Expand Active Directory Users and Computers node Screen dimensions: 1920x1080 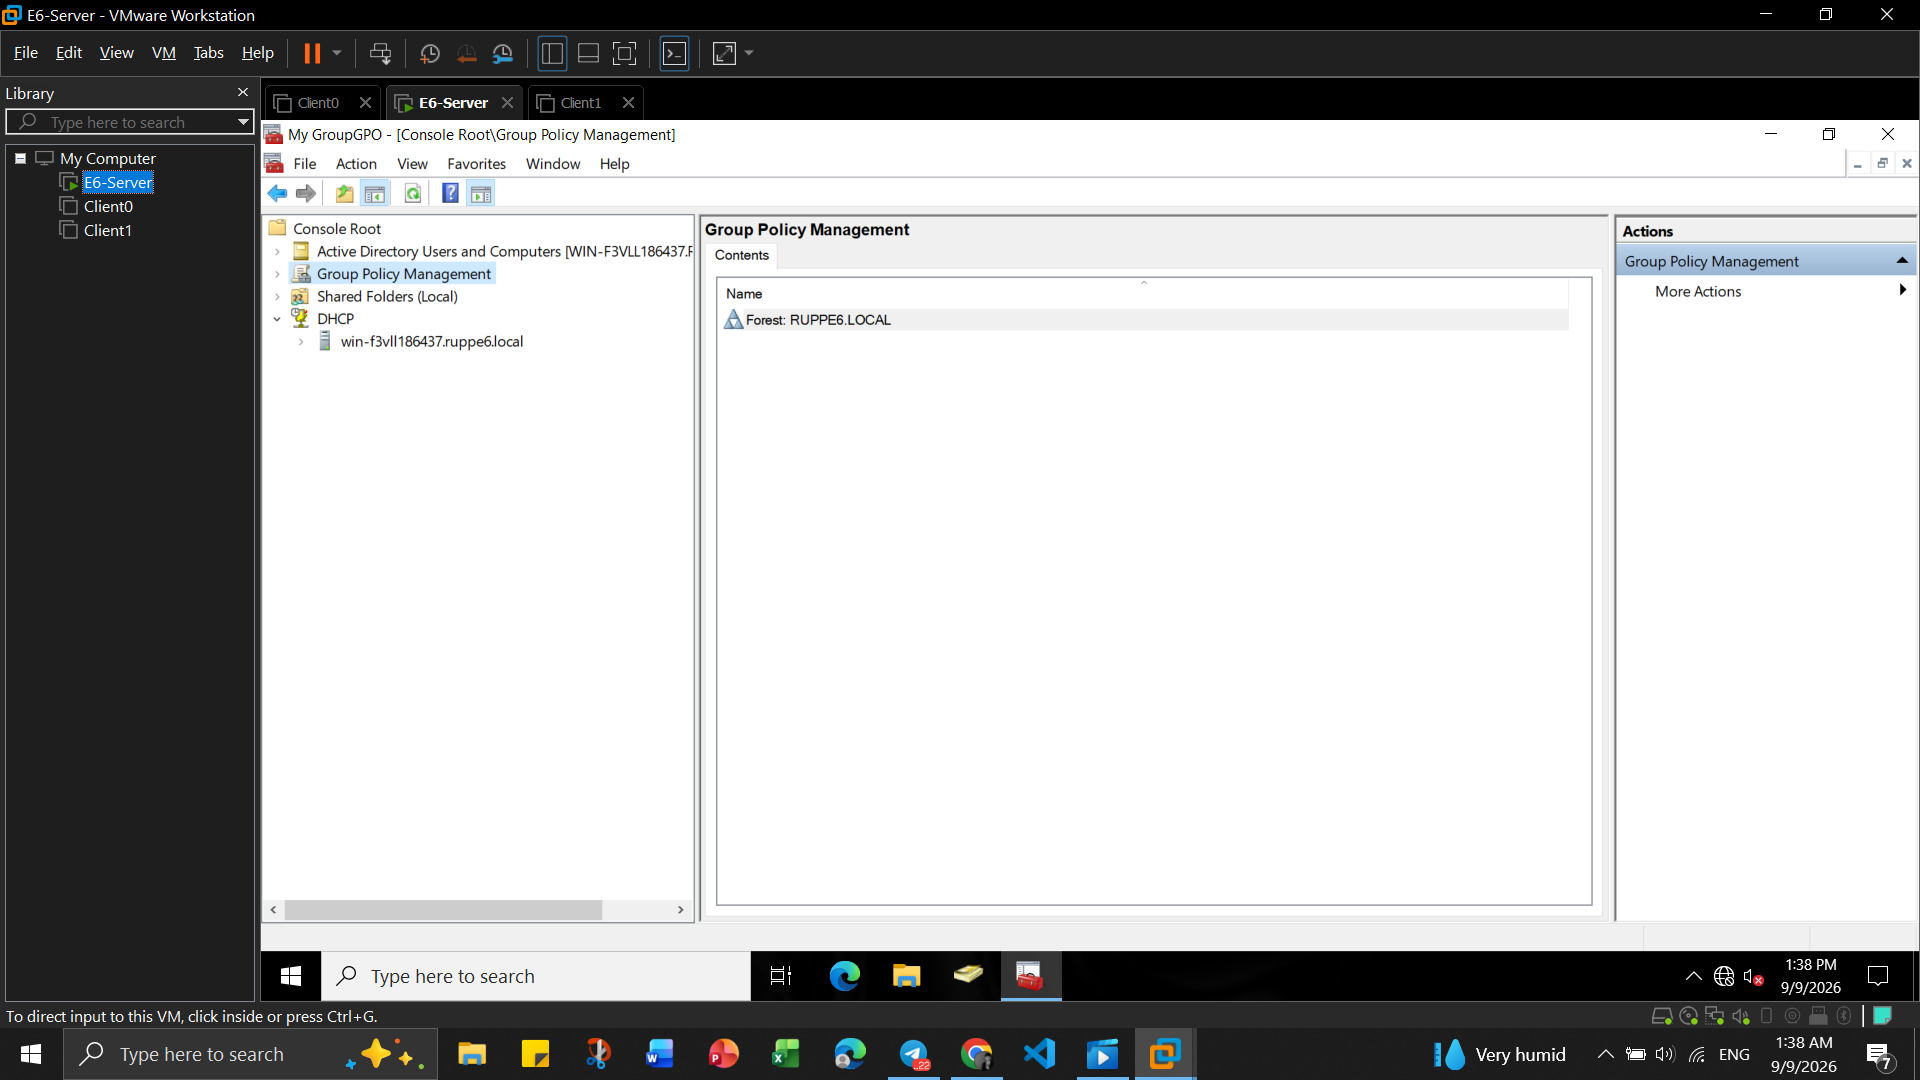pos(278,252)
